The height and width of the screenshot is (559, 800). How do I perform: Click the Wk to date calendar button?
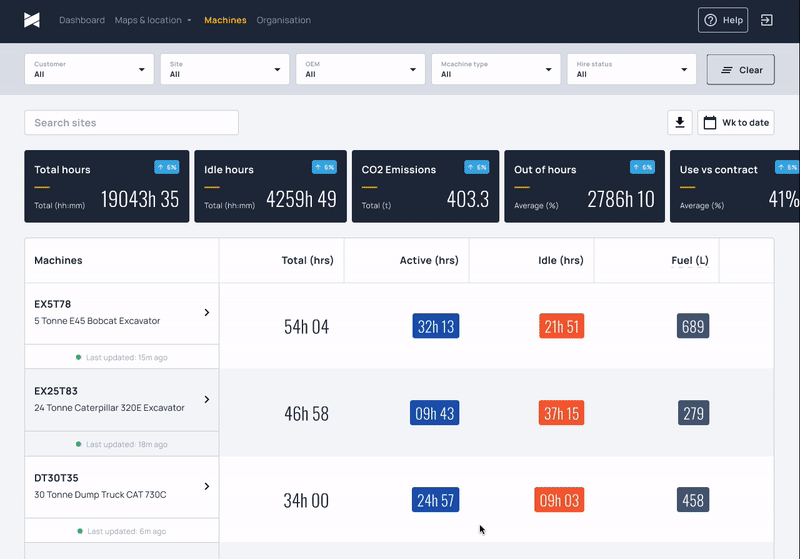pos(736,123)
